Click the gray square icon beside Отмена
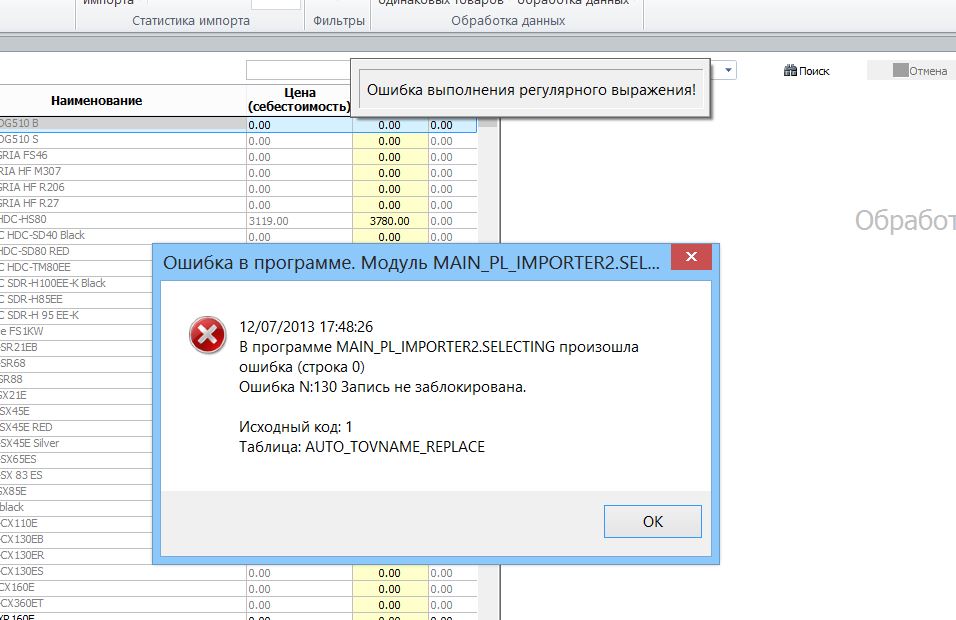The height and width of the screenshot is (620, 956). [901, 70]
